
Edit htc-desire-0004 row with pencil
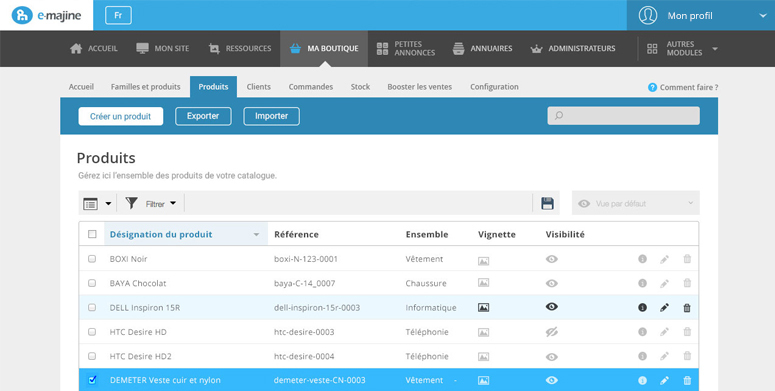click(664, 356)
